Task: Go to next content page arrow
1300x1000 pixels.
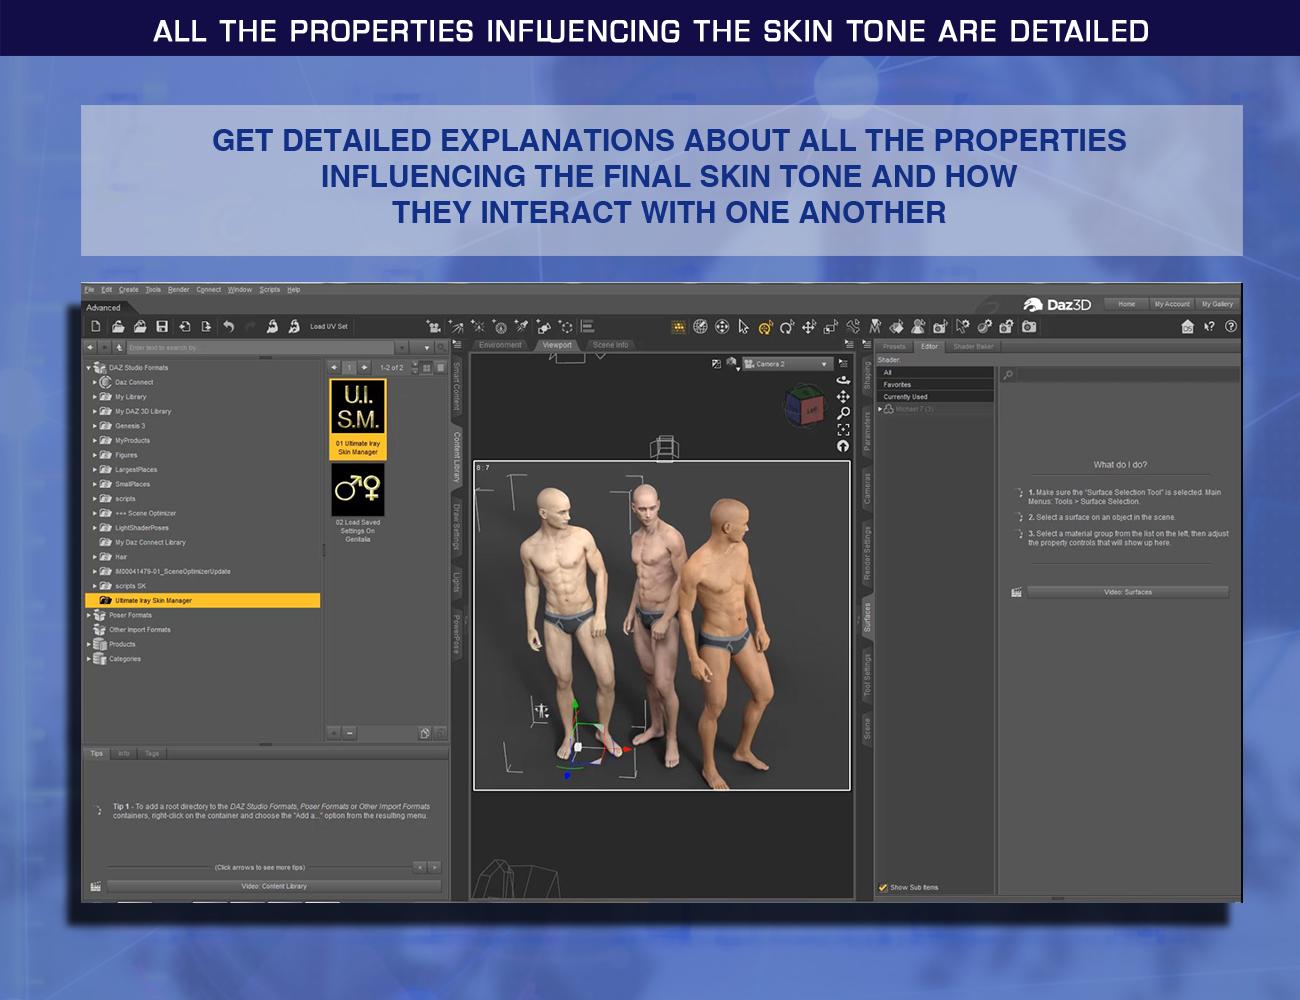Action: pos(364,368)
